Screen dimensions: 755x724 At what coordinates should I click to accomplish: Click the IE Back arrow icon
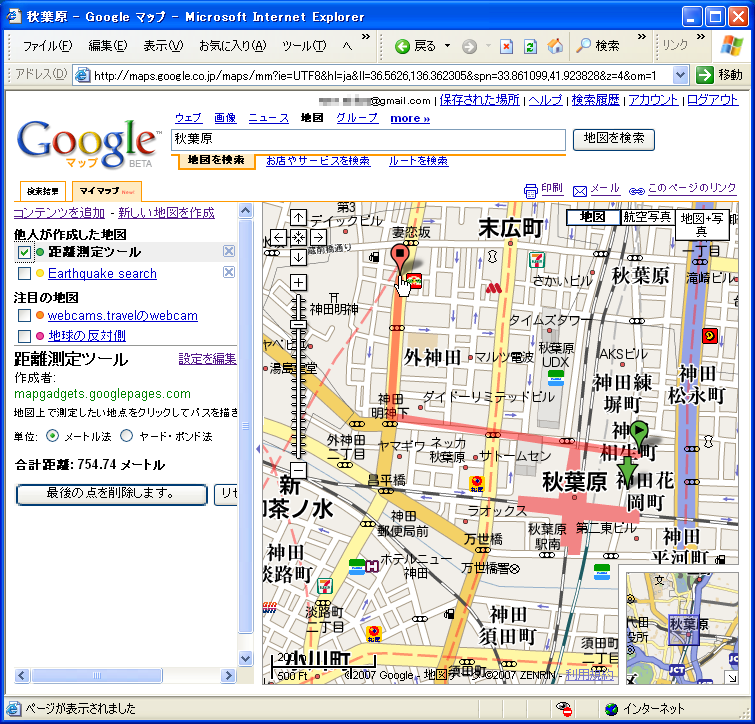(x=402, y=46)
